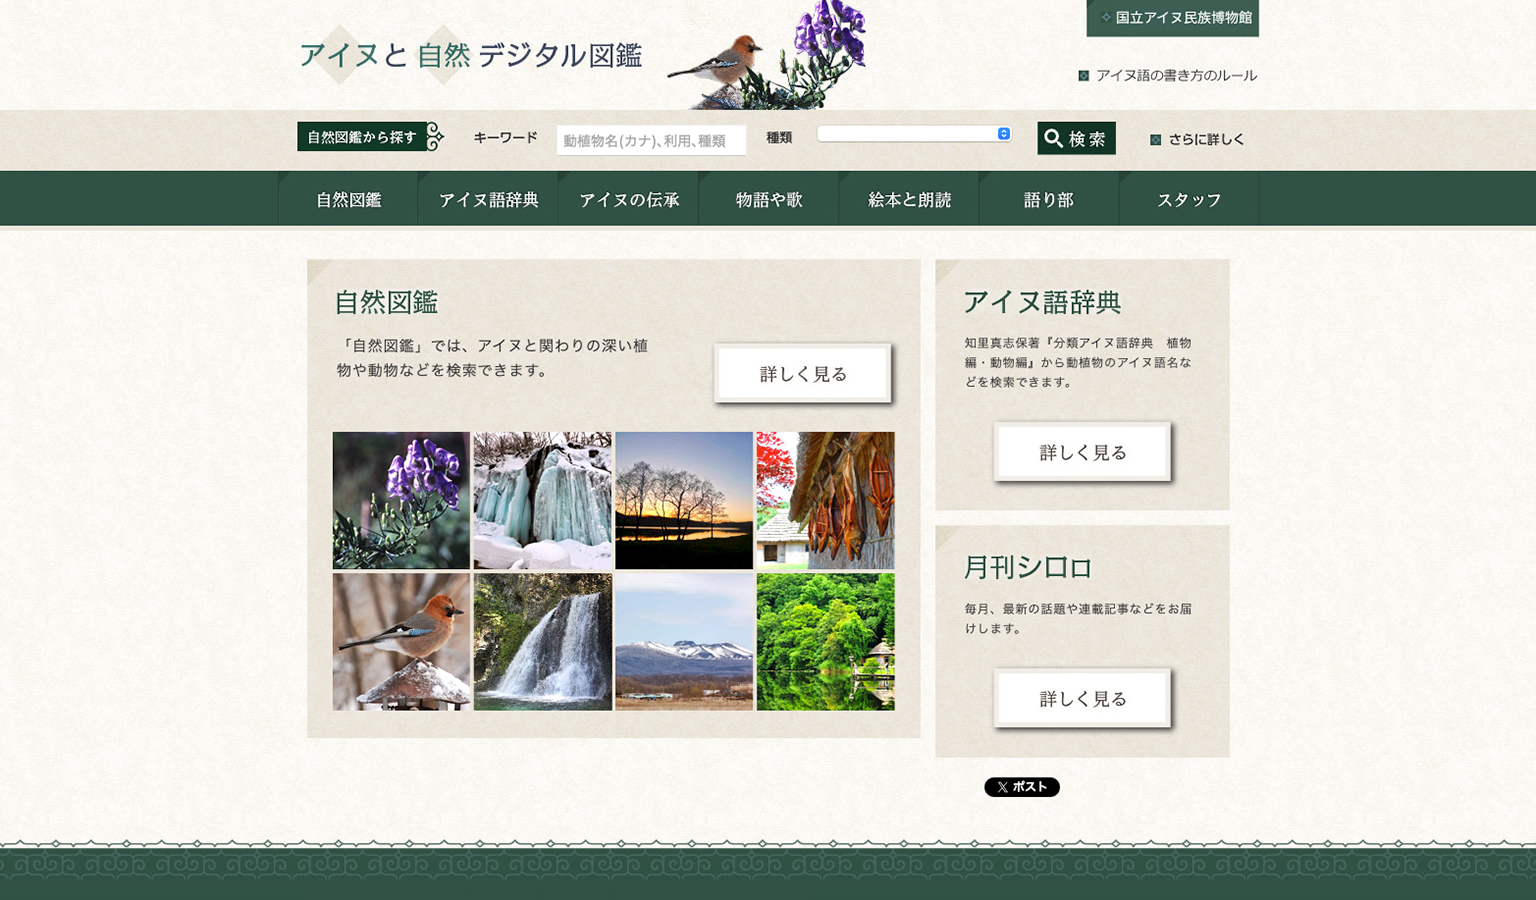Open the 種類 dropdown selector
The height and width of the screenshot is (900, 1536).
point(913,133)
